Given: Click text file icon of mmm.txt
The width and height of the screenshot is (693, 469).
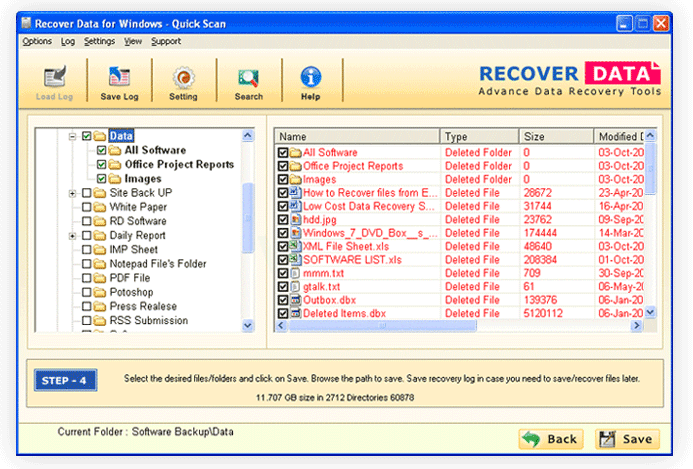Looking at the screenshot, I should coord(295,273).
